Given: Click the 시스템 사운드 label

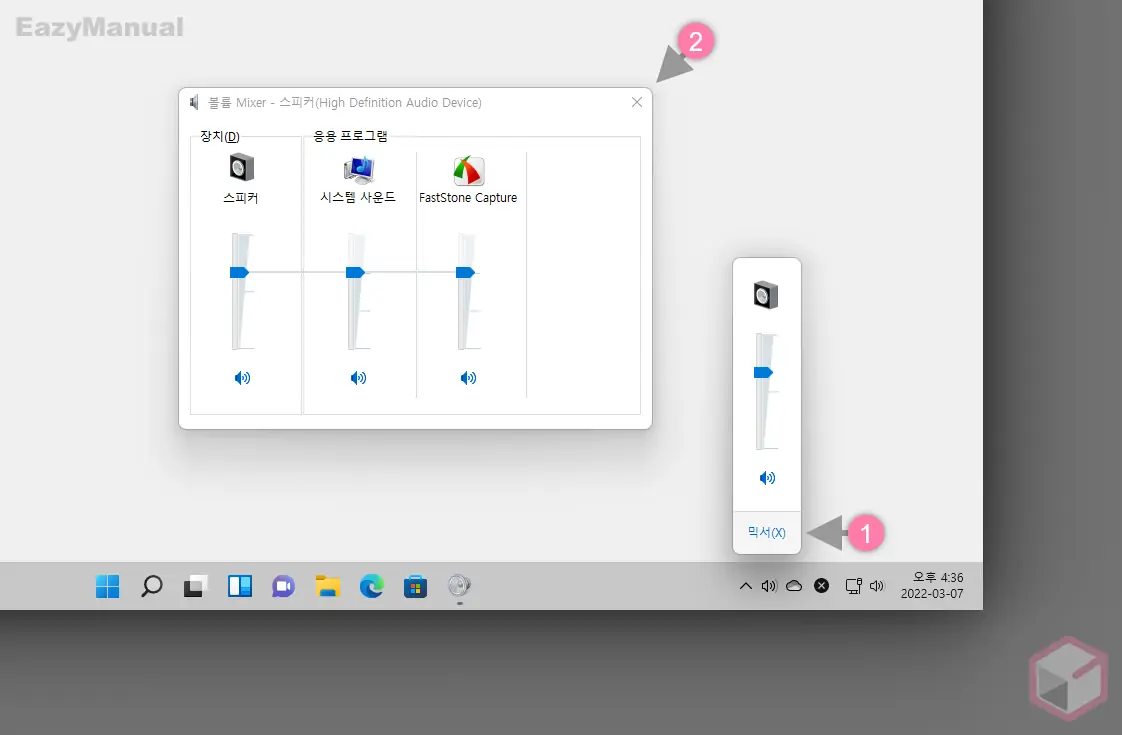Looking at the screenshot, I should click(x=358, y=197).
